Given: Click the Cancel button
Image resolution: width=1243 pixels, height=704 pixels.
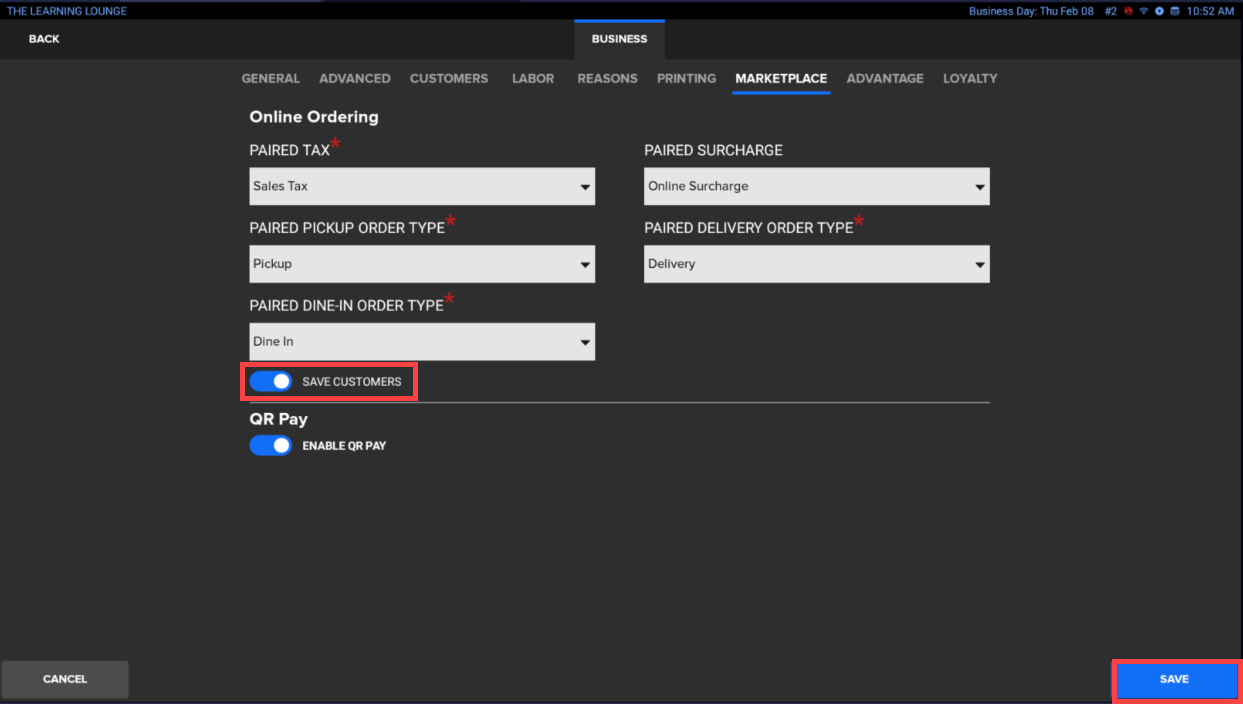Looking at the screenshot, I should (x=65, y=679).
